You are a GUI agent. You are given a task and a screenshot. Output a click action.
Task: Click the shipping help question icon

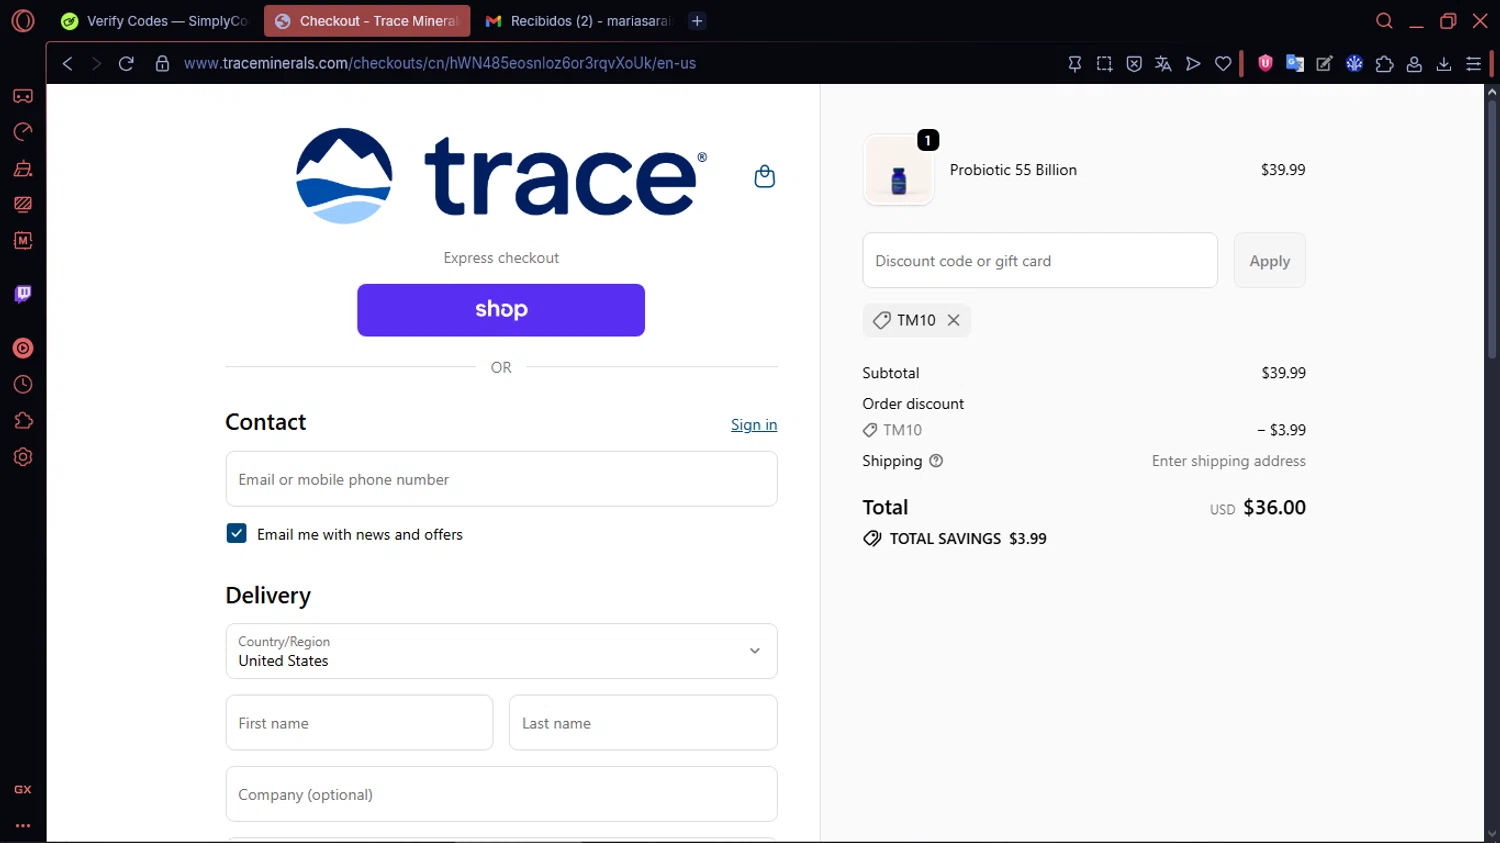click(x=936, y=461)
